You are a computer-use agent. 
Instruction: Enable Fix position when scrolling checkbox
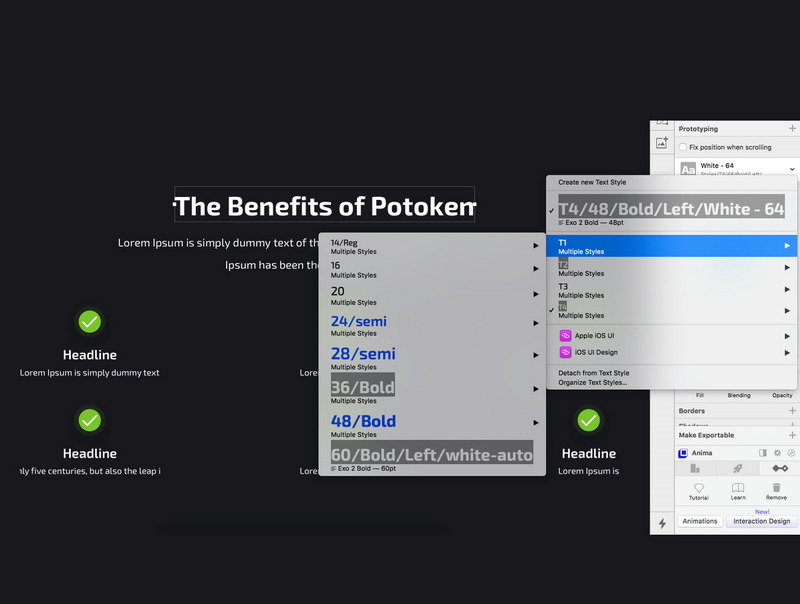pyautogui.click(x=683, y=147)
